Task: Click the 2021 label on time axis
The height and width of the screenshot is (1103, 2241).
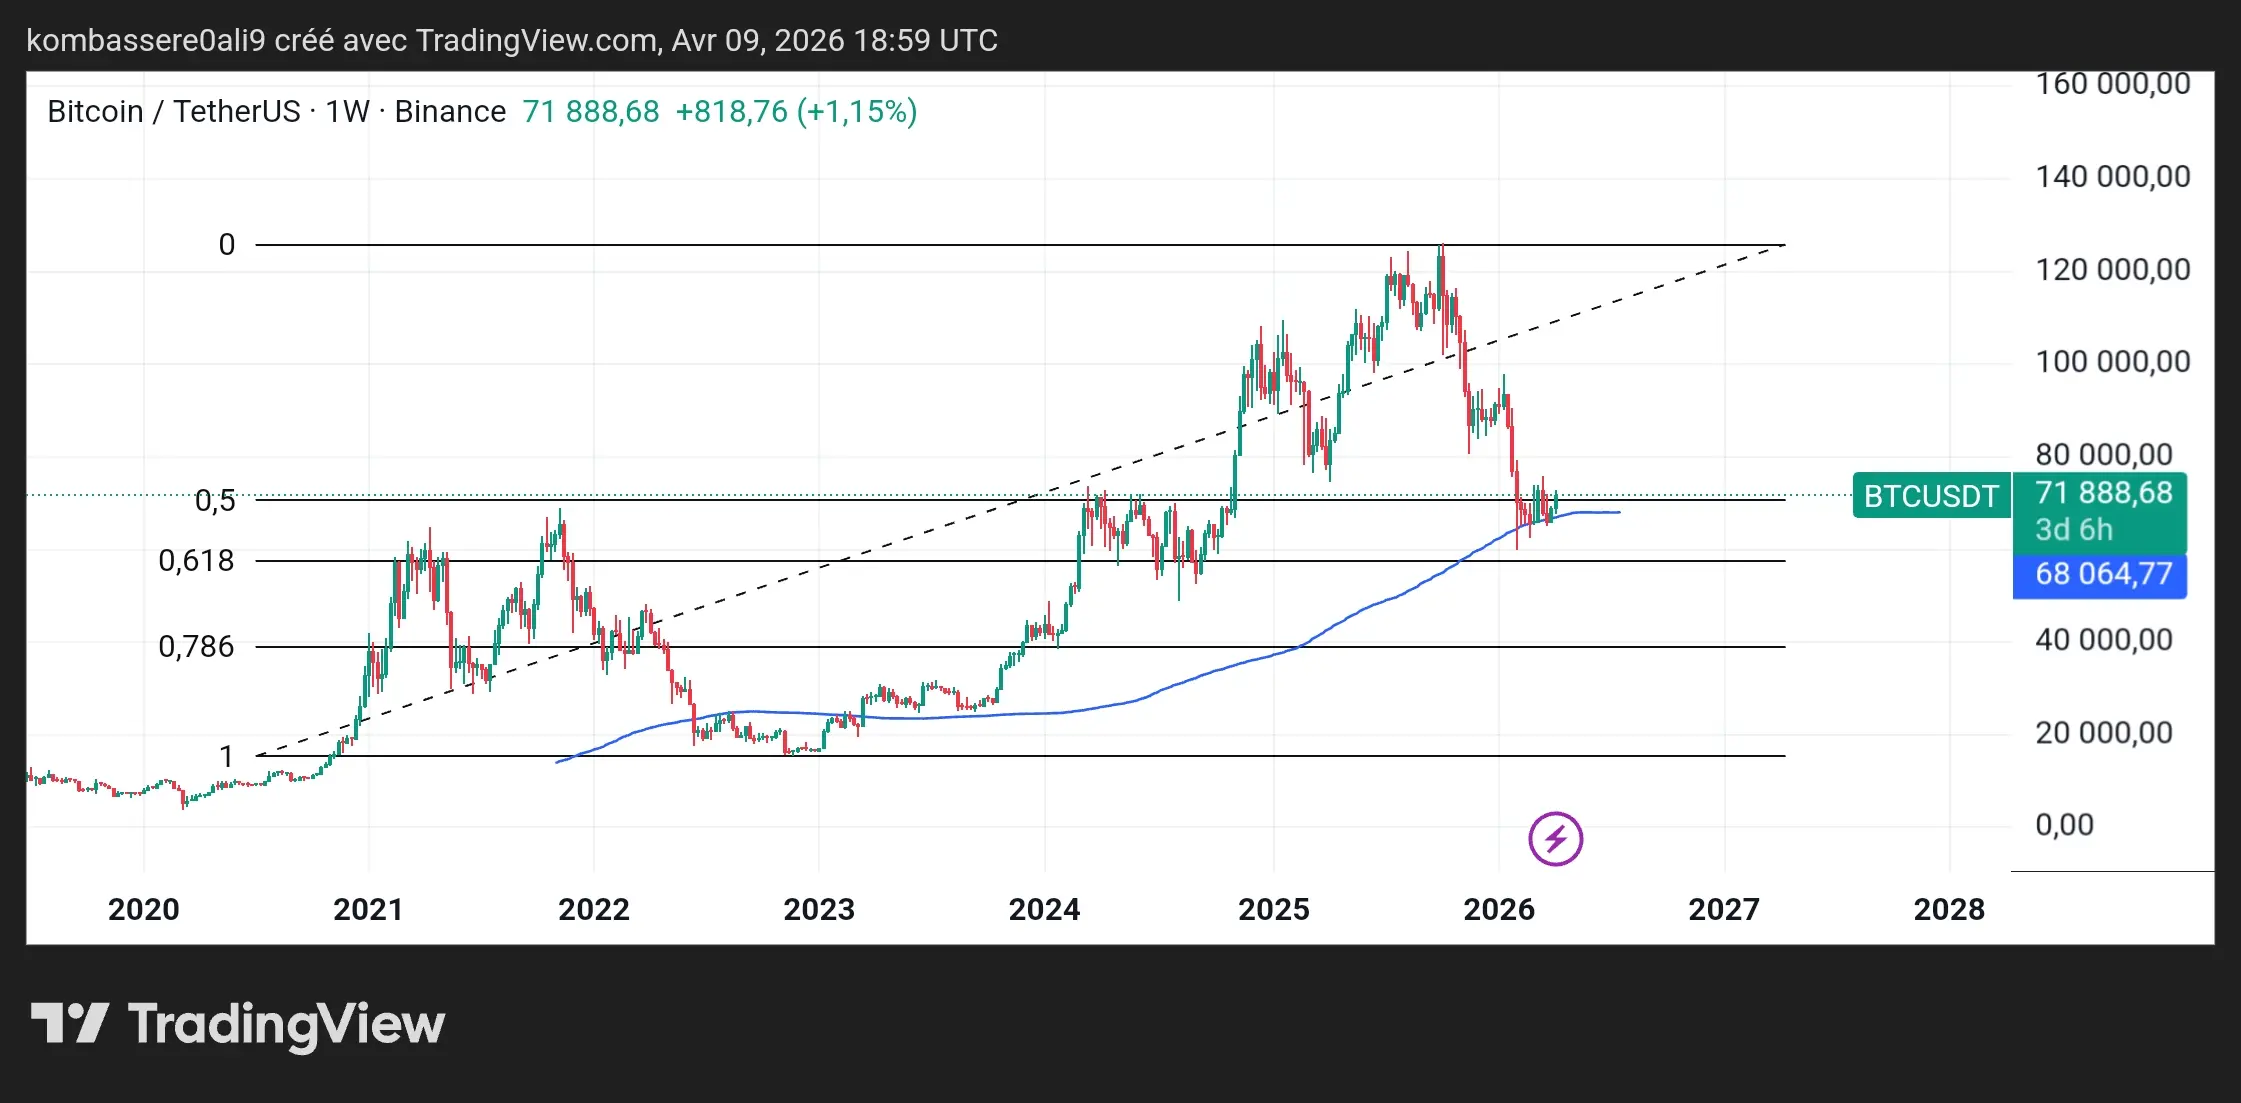Action: 368,909
